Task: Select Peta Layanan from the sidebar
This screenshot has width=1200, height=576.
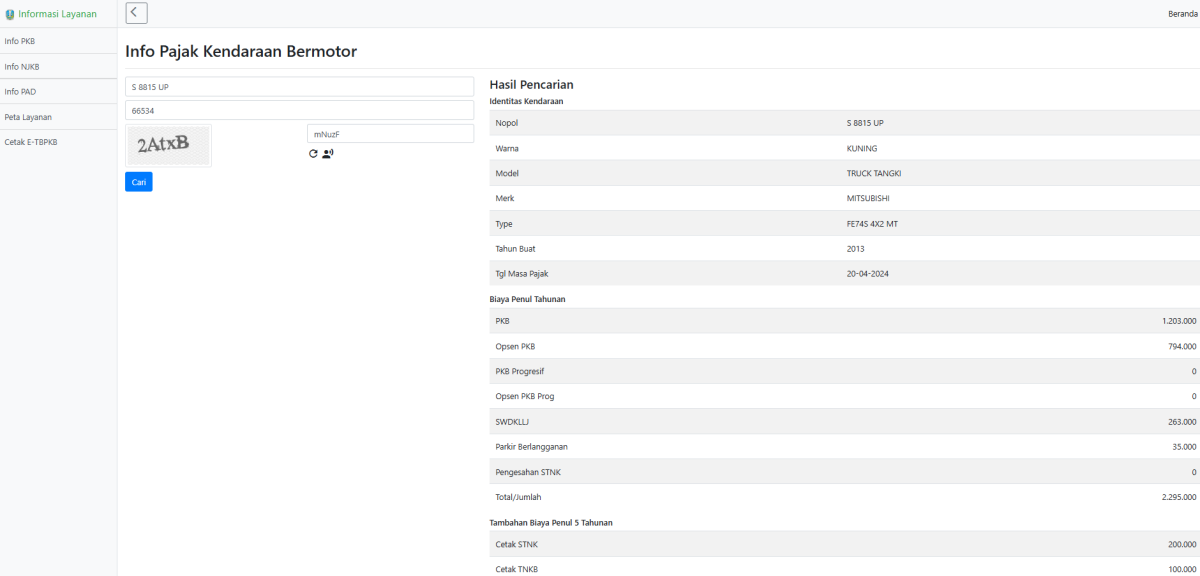Action: [28, 117]
